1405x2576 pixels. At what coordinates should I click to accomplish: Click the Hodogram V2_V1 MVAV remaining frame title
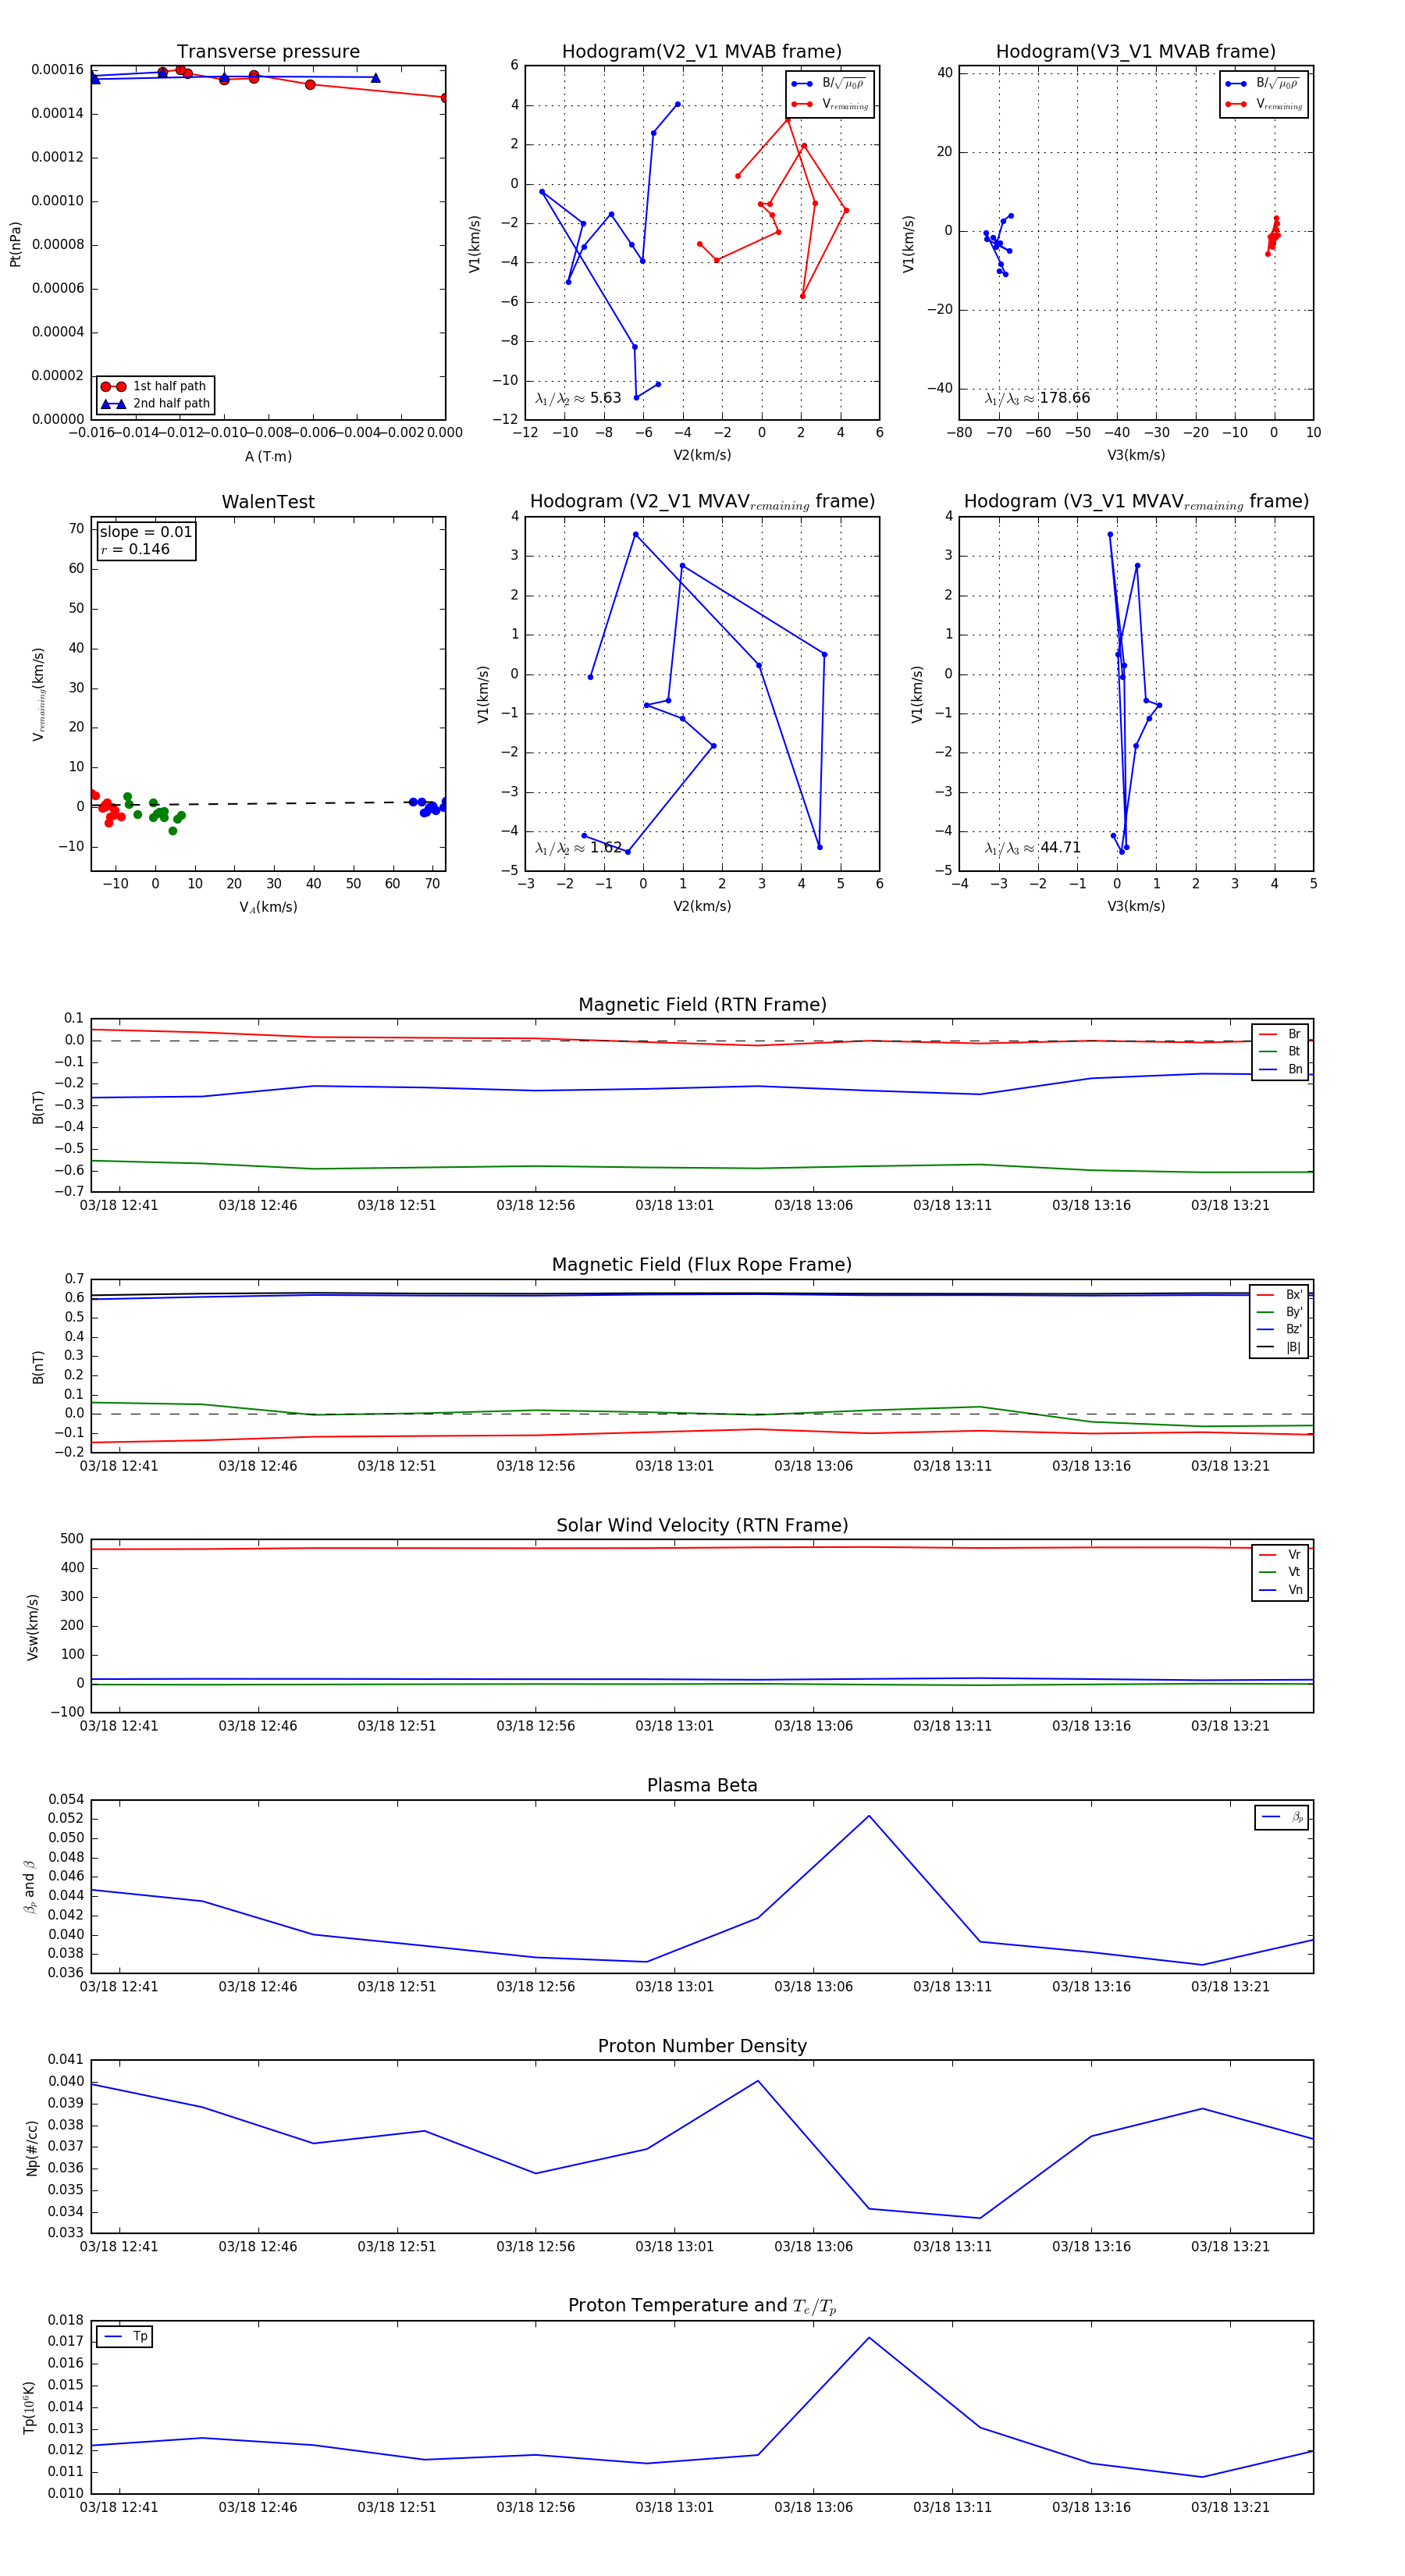pos(702,502)
